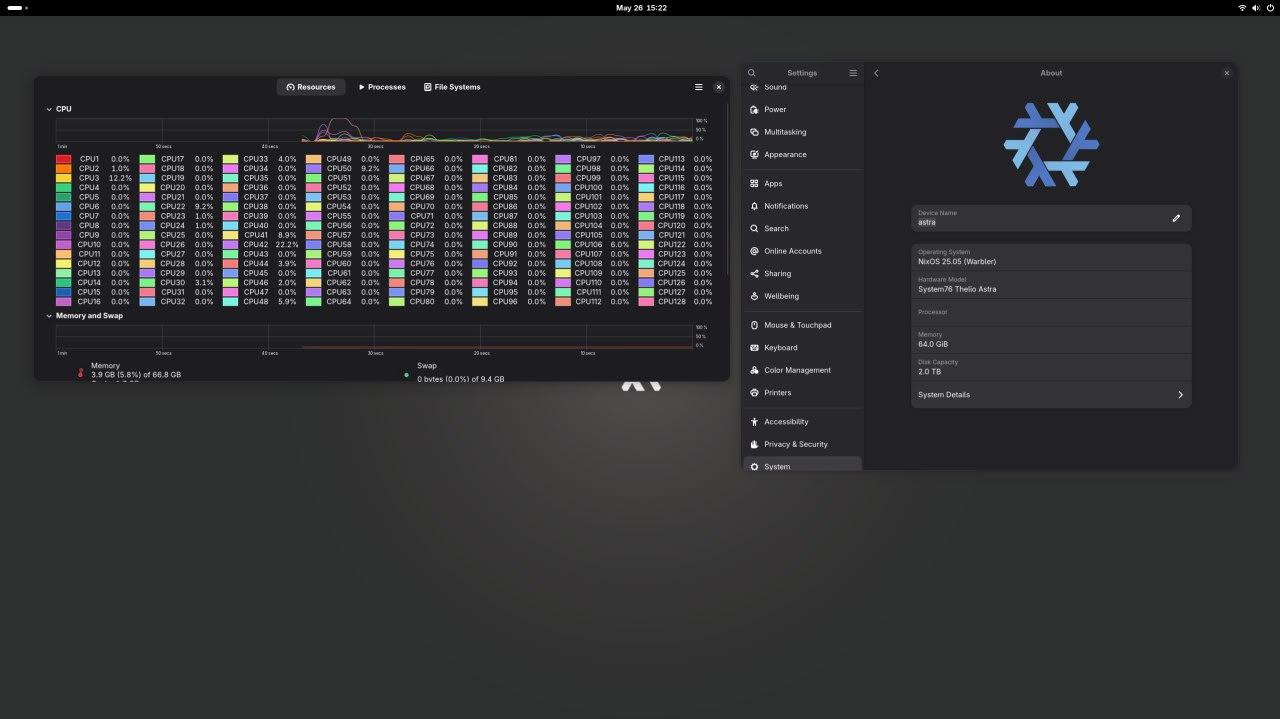Click the CPU usage history graph
The image size is (1280, 719).
click(375, 130)
